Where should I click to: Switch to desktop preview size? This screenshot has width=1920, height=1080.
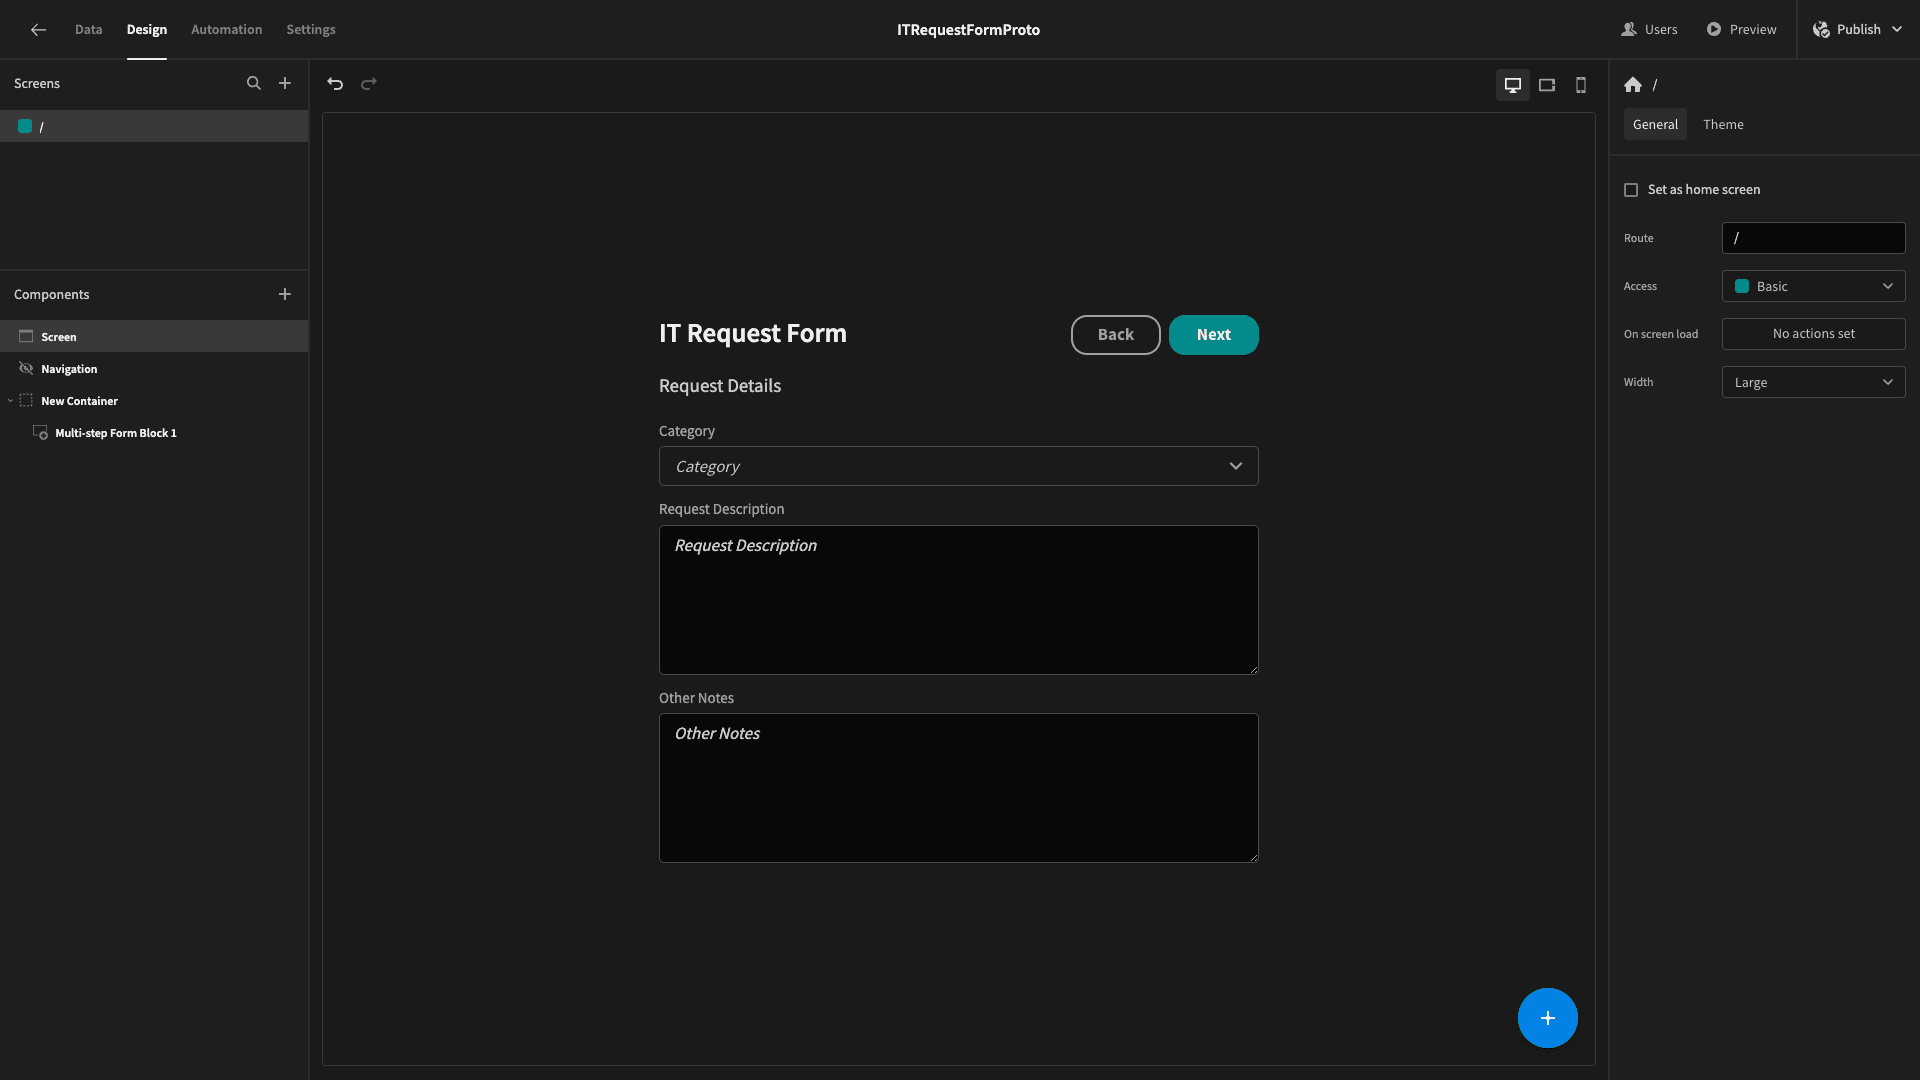(x=1513, y=85)
